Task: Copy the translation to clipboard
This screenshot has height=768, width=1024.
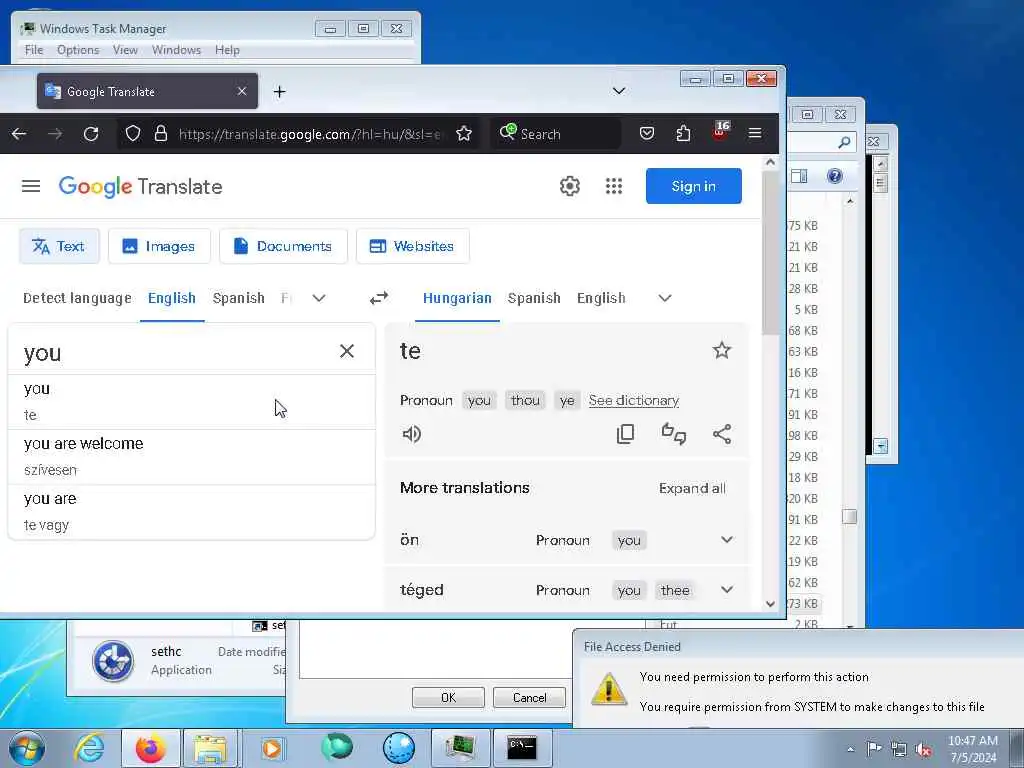Action: (625, 434)
